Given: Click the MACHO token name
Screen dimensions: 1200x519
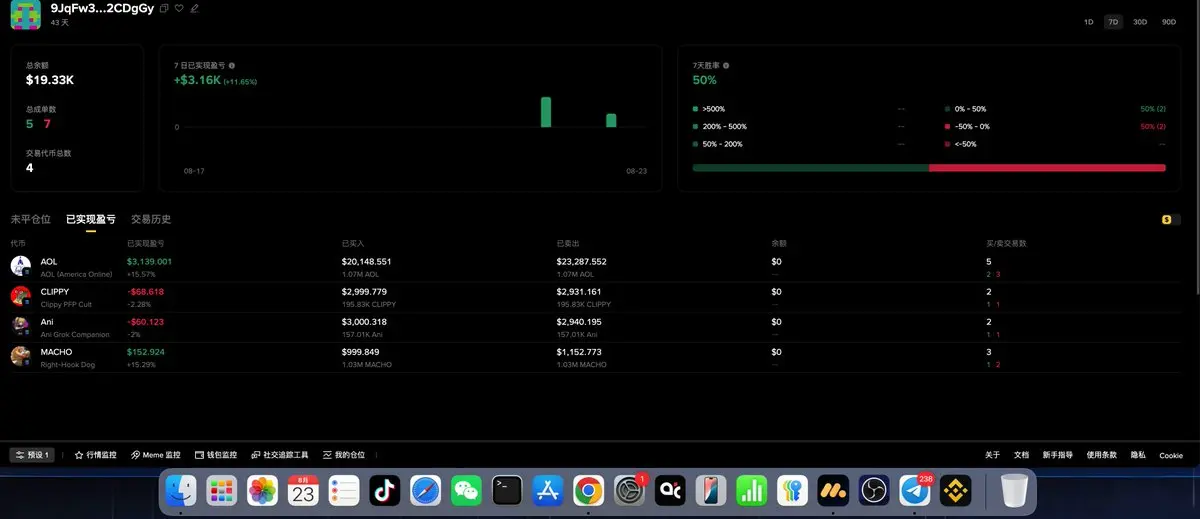Looking at the screenshot, I should coord(56,351).
